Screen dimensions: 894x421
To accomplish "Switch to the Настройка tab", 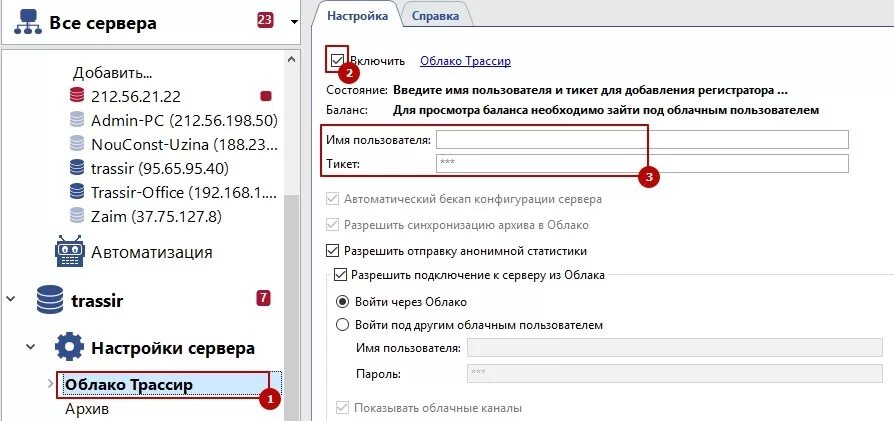I will pyautogui.click(x=357, y=15).
